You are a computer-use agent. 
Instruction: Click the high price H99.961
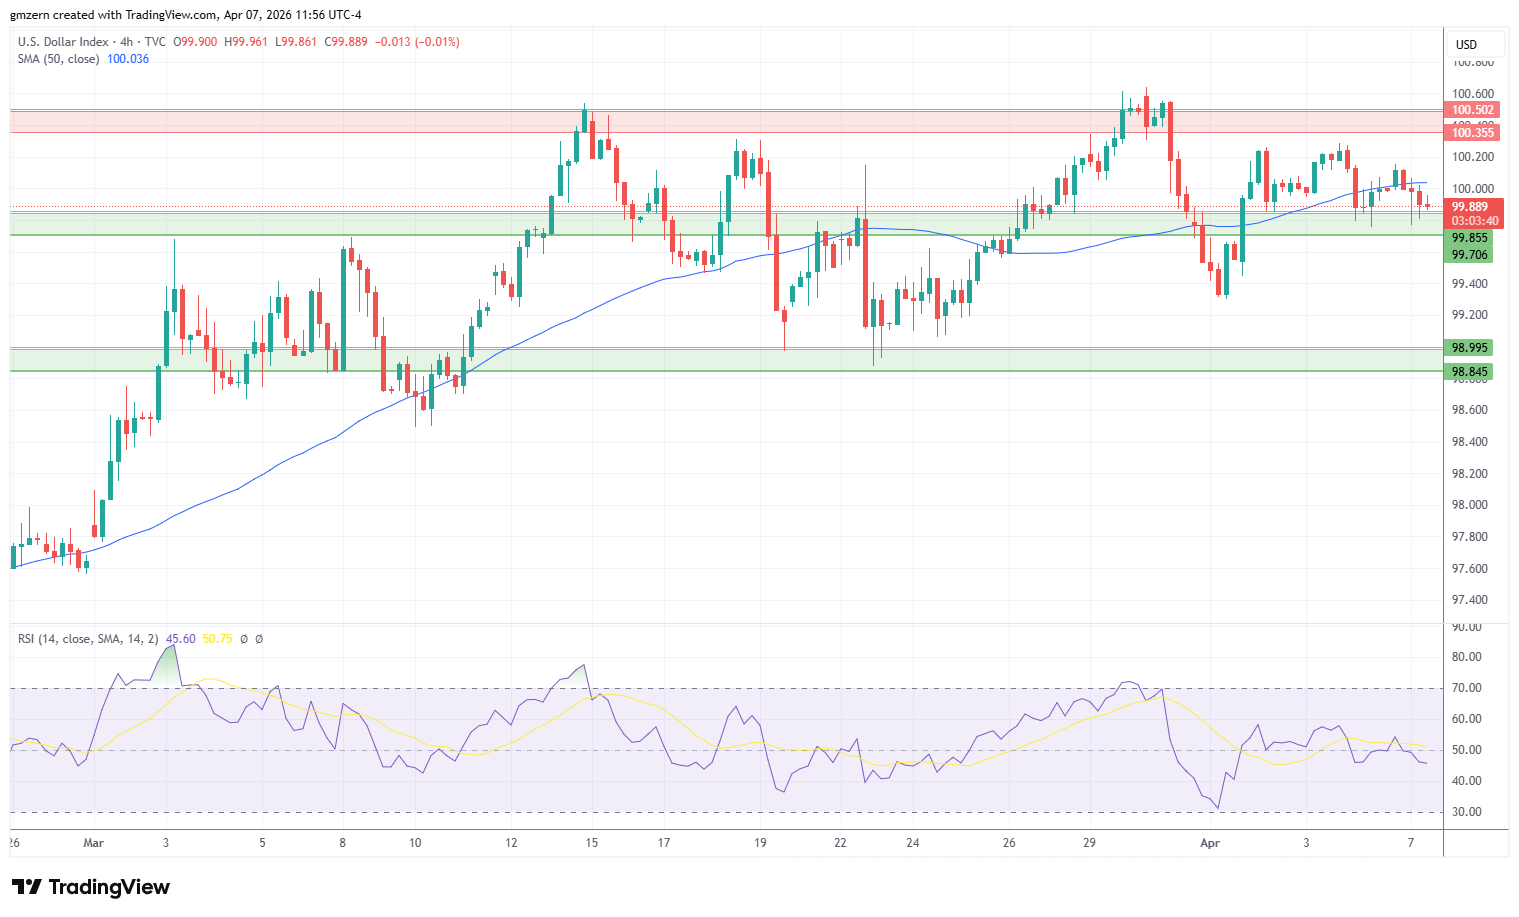[246, 42]
